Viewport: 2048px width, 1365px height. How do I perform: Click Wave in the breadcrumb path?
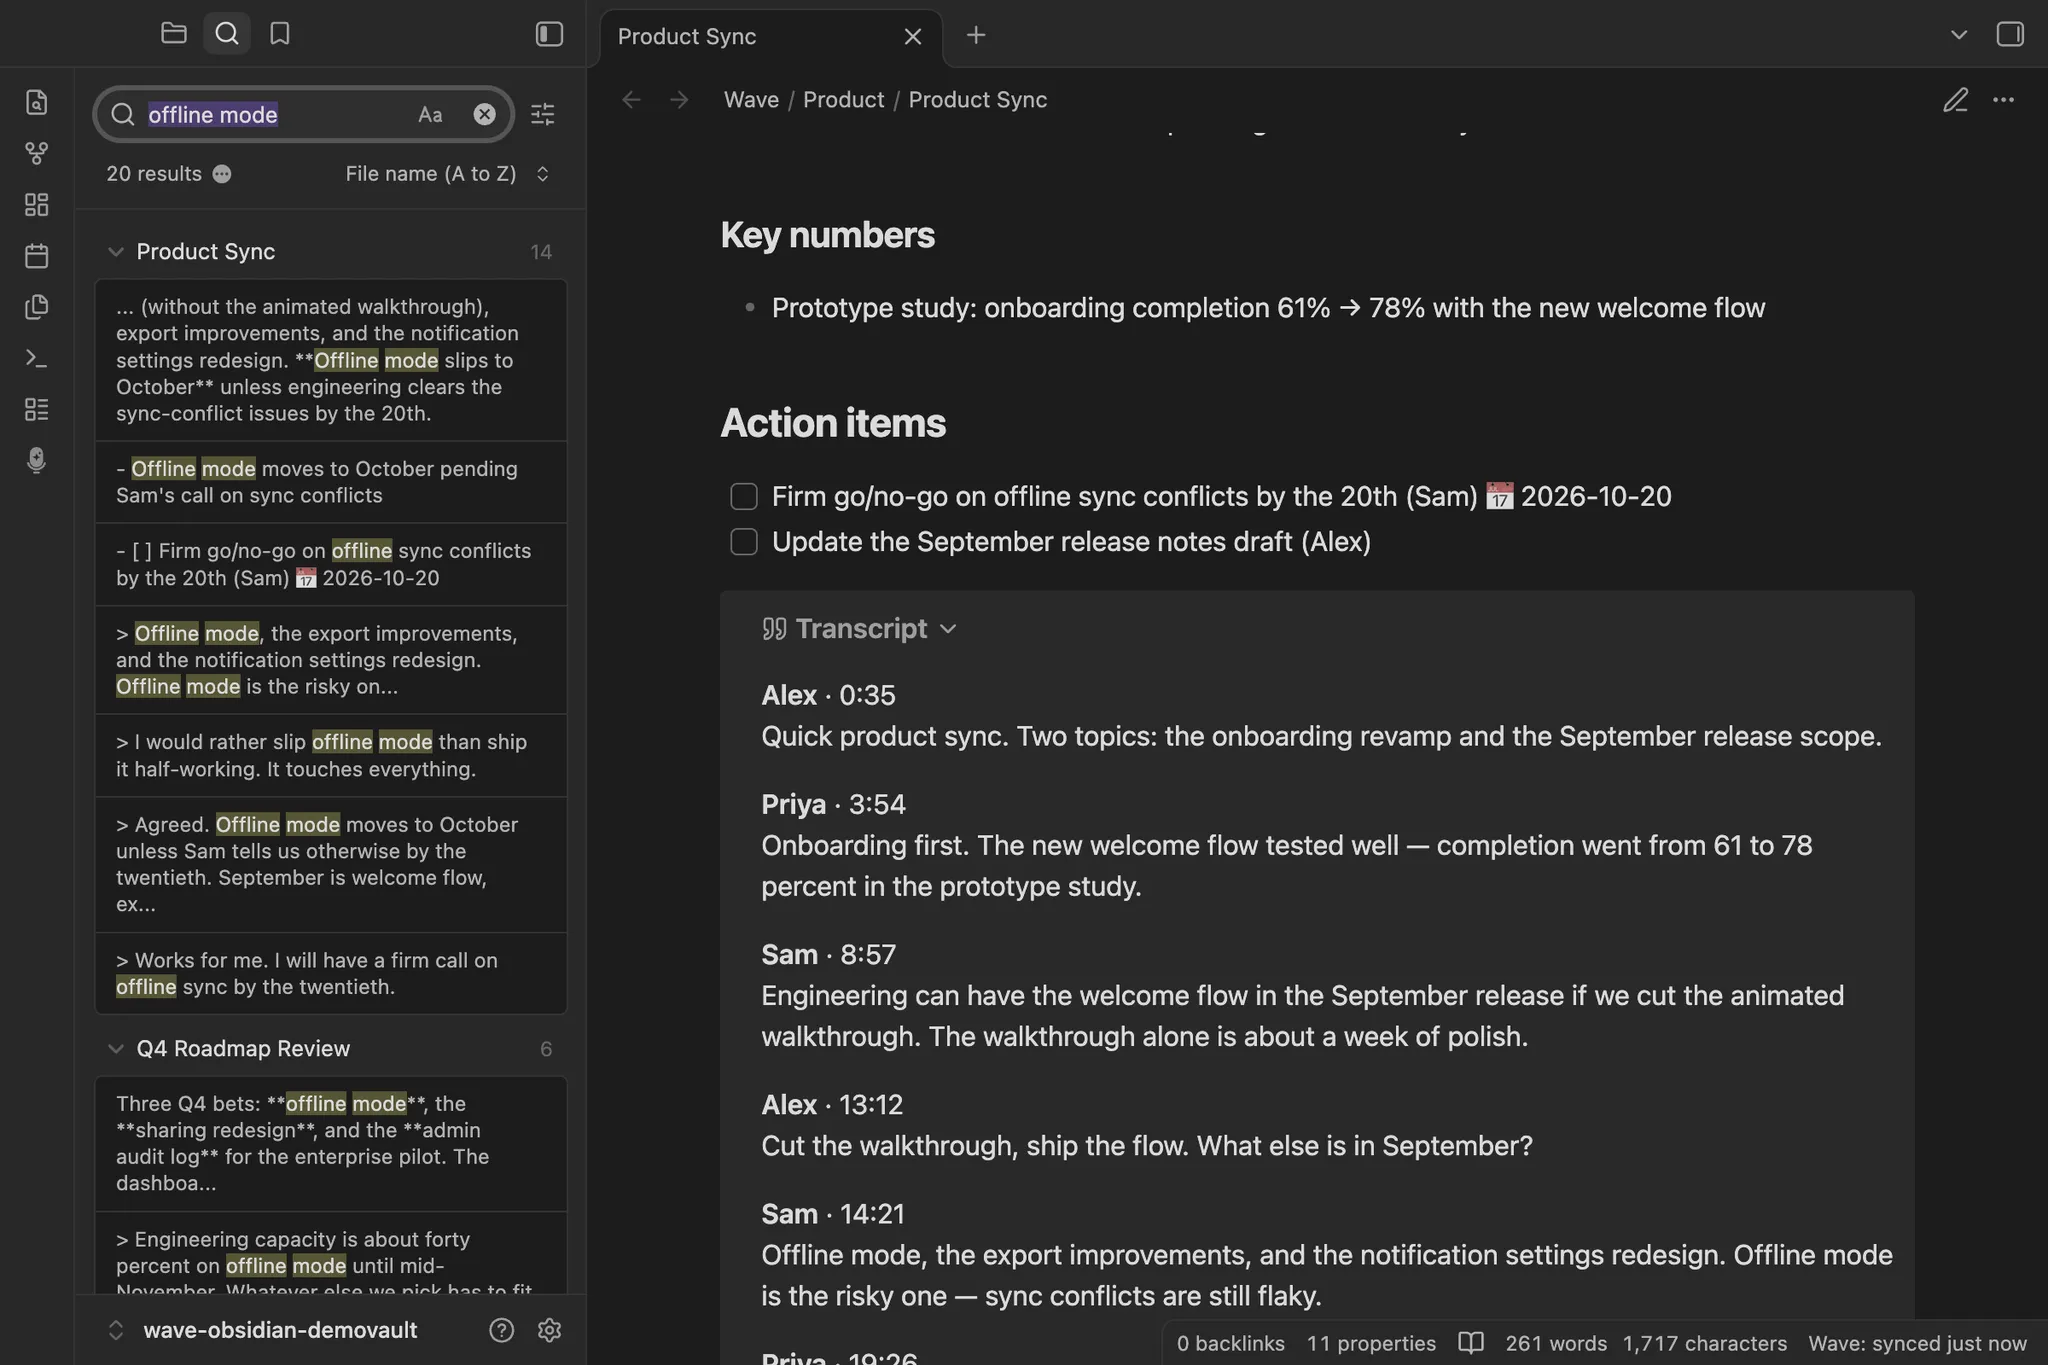pos(751,100)
